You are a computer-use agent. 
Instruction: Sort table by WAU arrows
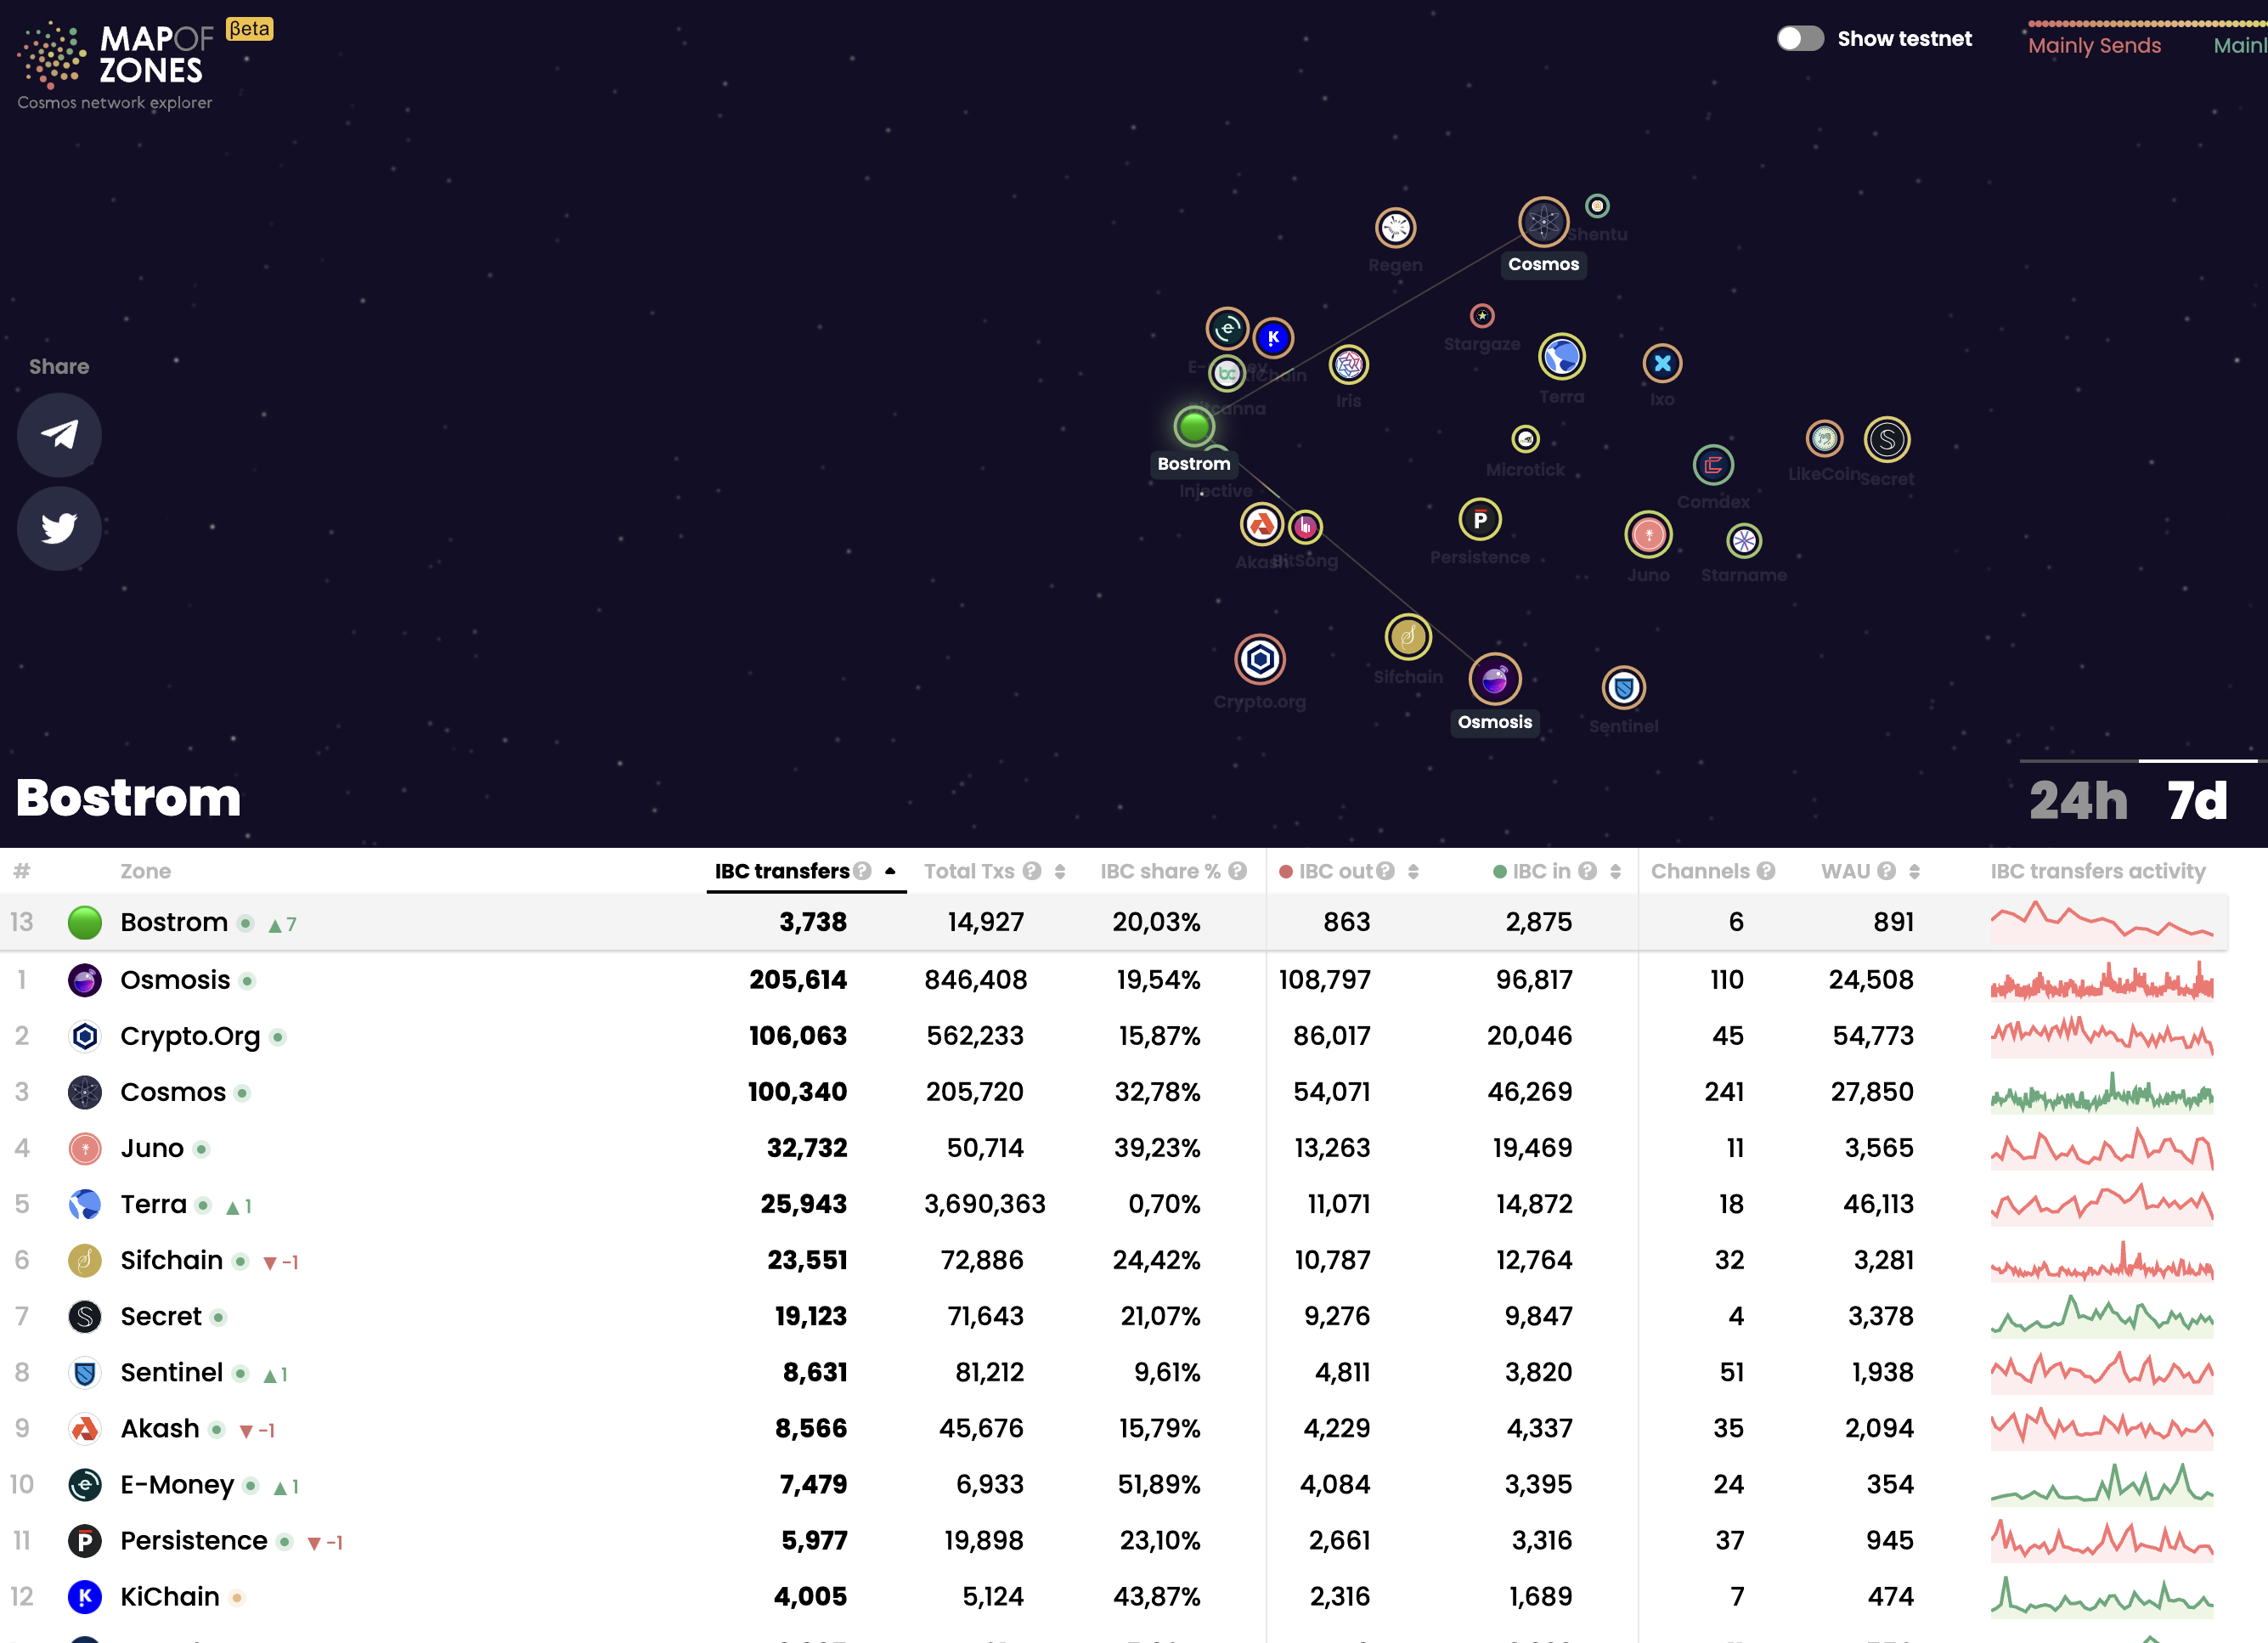coord(1914,872)
